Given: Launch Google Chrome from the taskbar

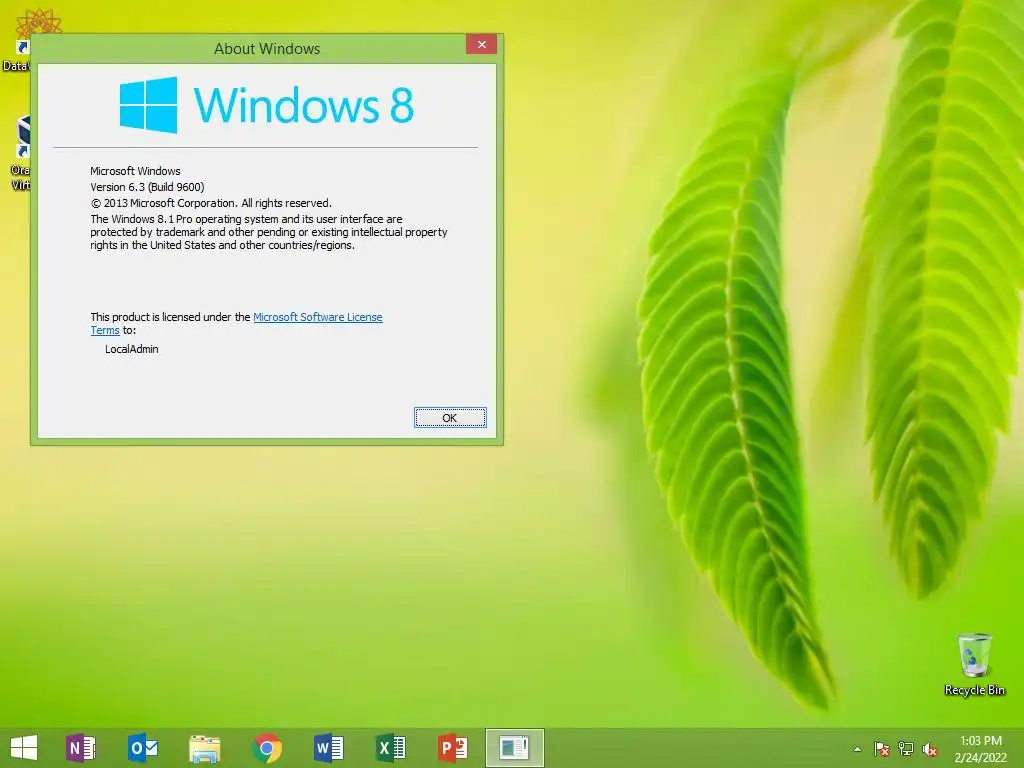Looking at the screenshot, I should (266, 748).
